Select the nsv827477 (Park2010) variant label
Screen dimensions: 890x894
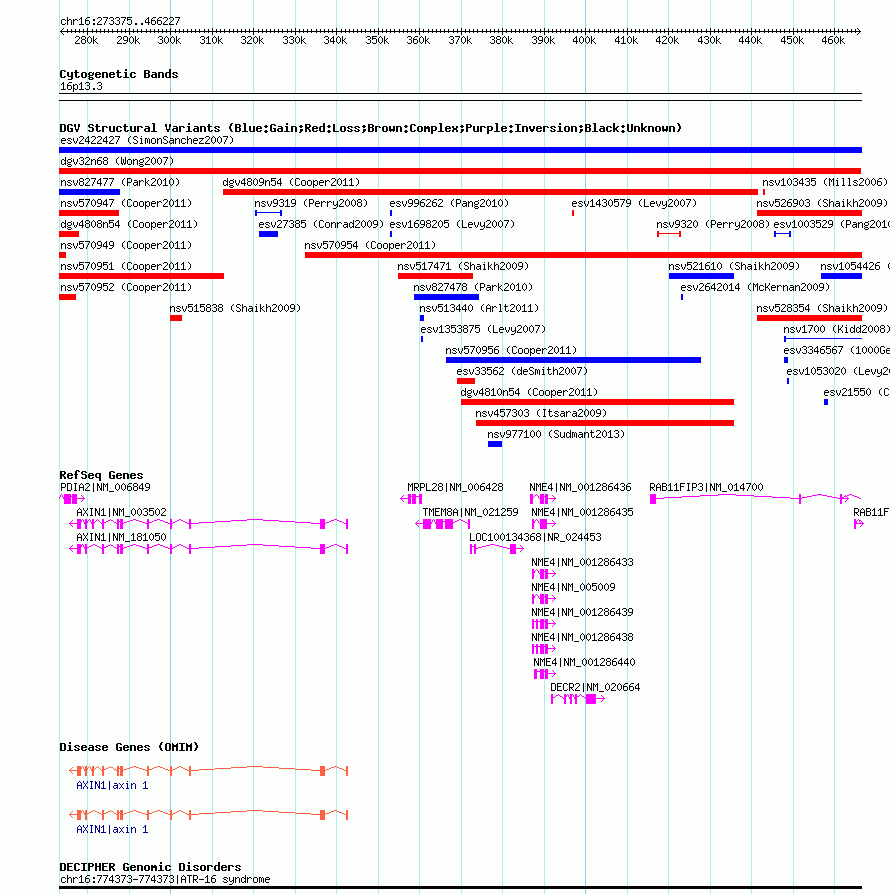point(120,182)
